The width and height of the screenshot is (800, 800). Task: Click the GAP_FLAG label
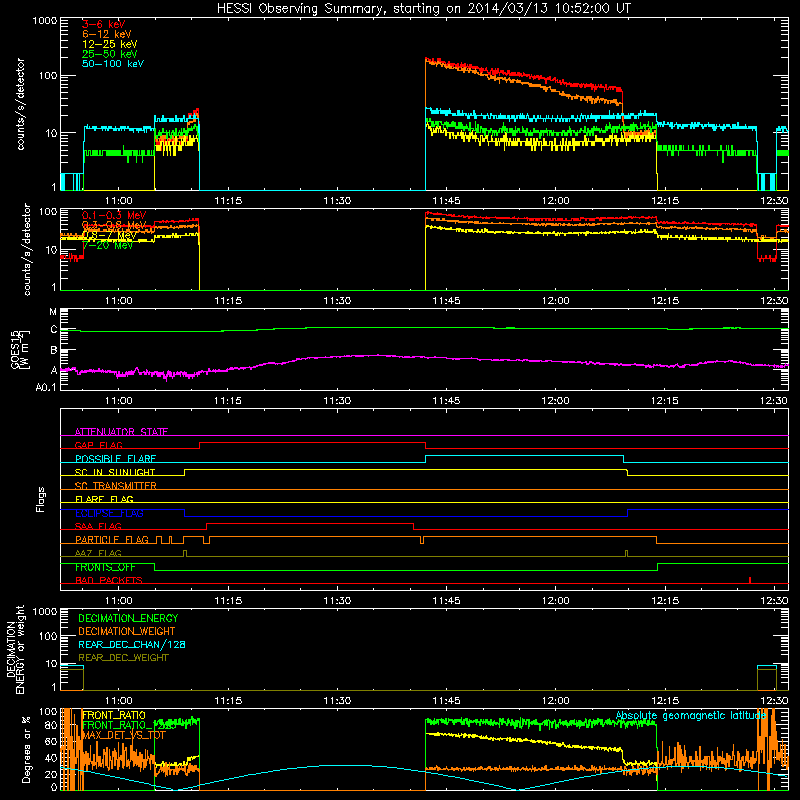(98, 445)
